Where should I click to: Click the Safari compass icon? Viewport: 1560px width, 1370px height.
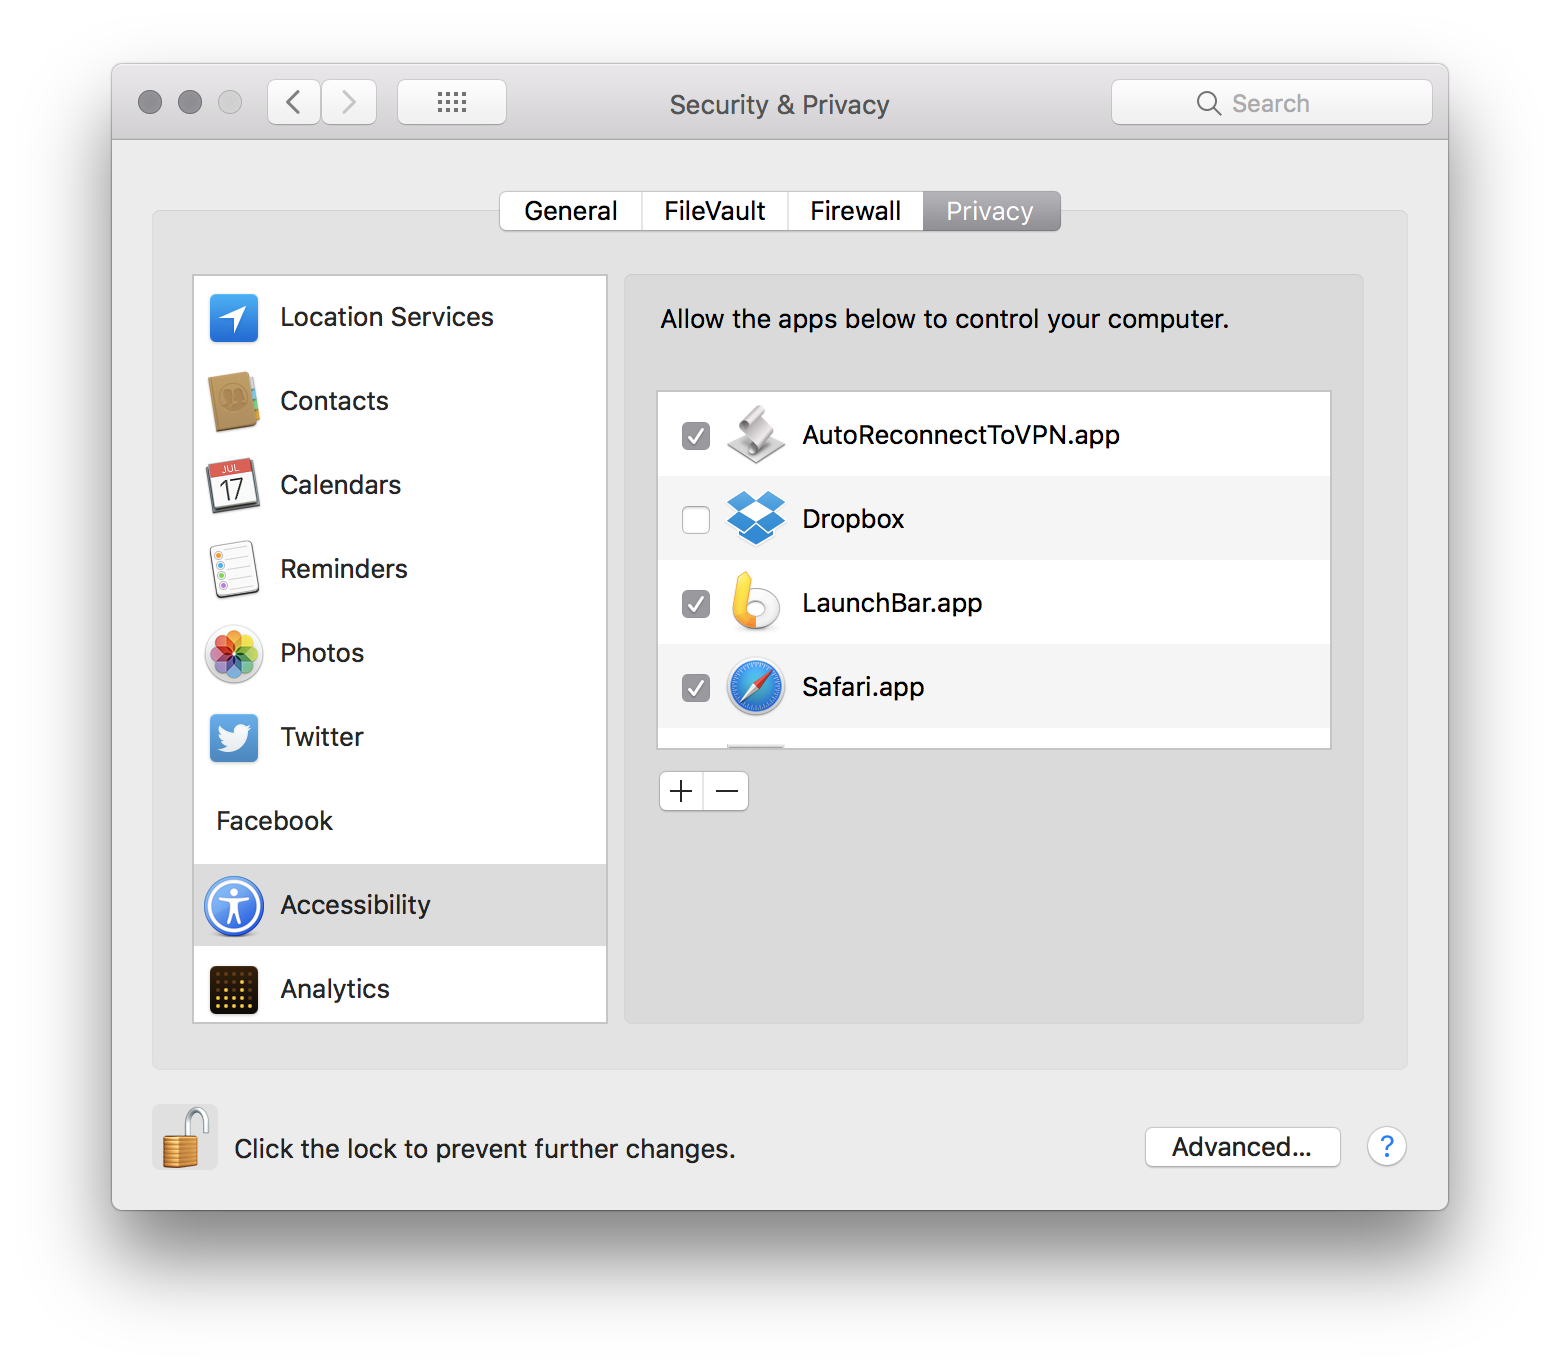tap(756, 687)
